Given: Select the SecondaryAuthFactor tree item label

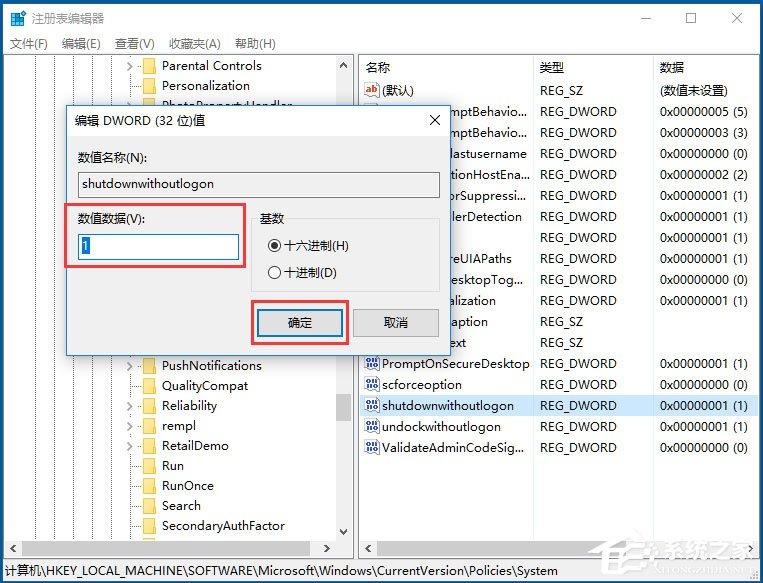Looking at the screenshot, I should tap(223, 526).
